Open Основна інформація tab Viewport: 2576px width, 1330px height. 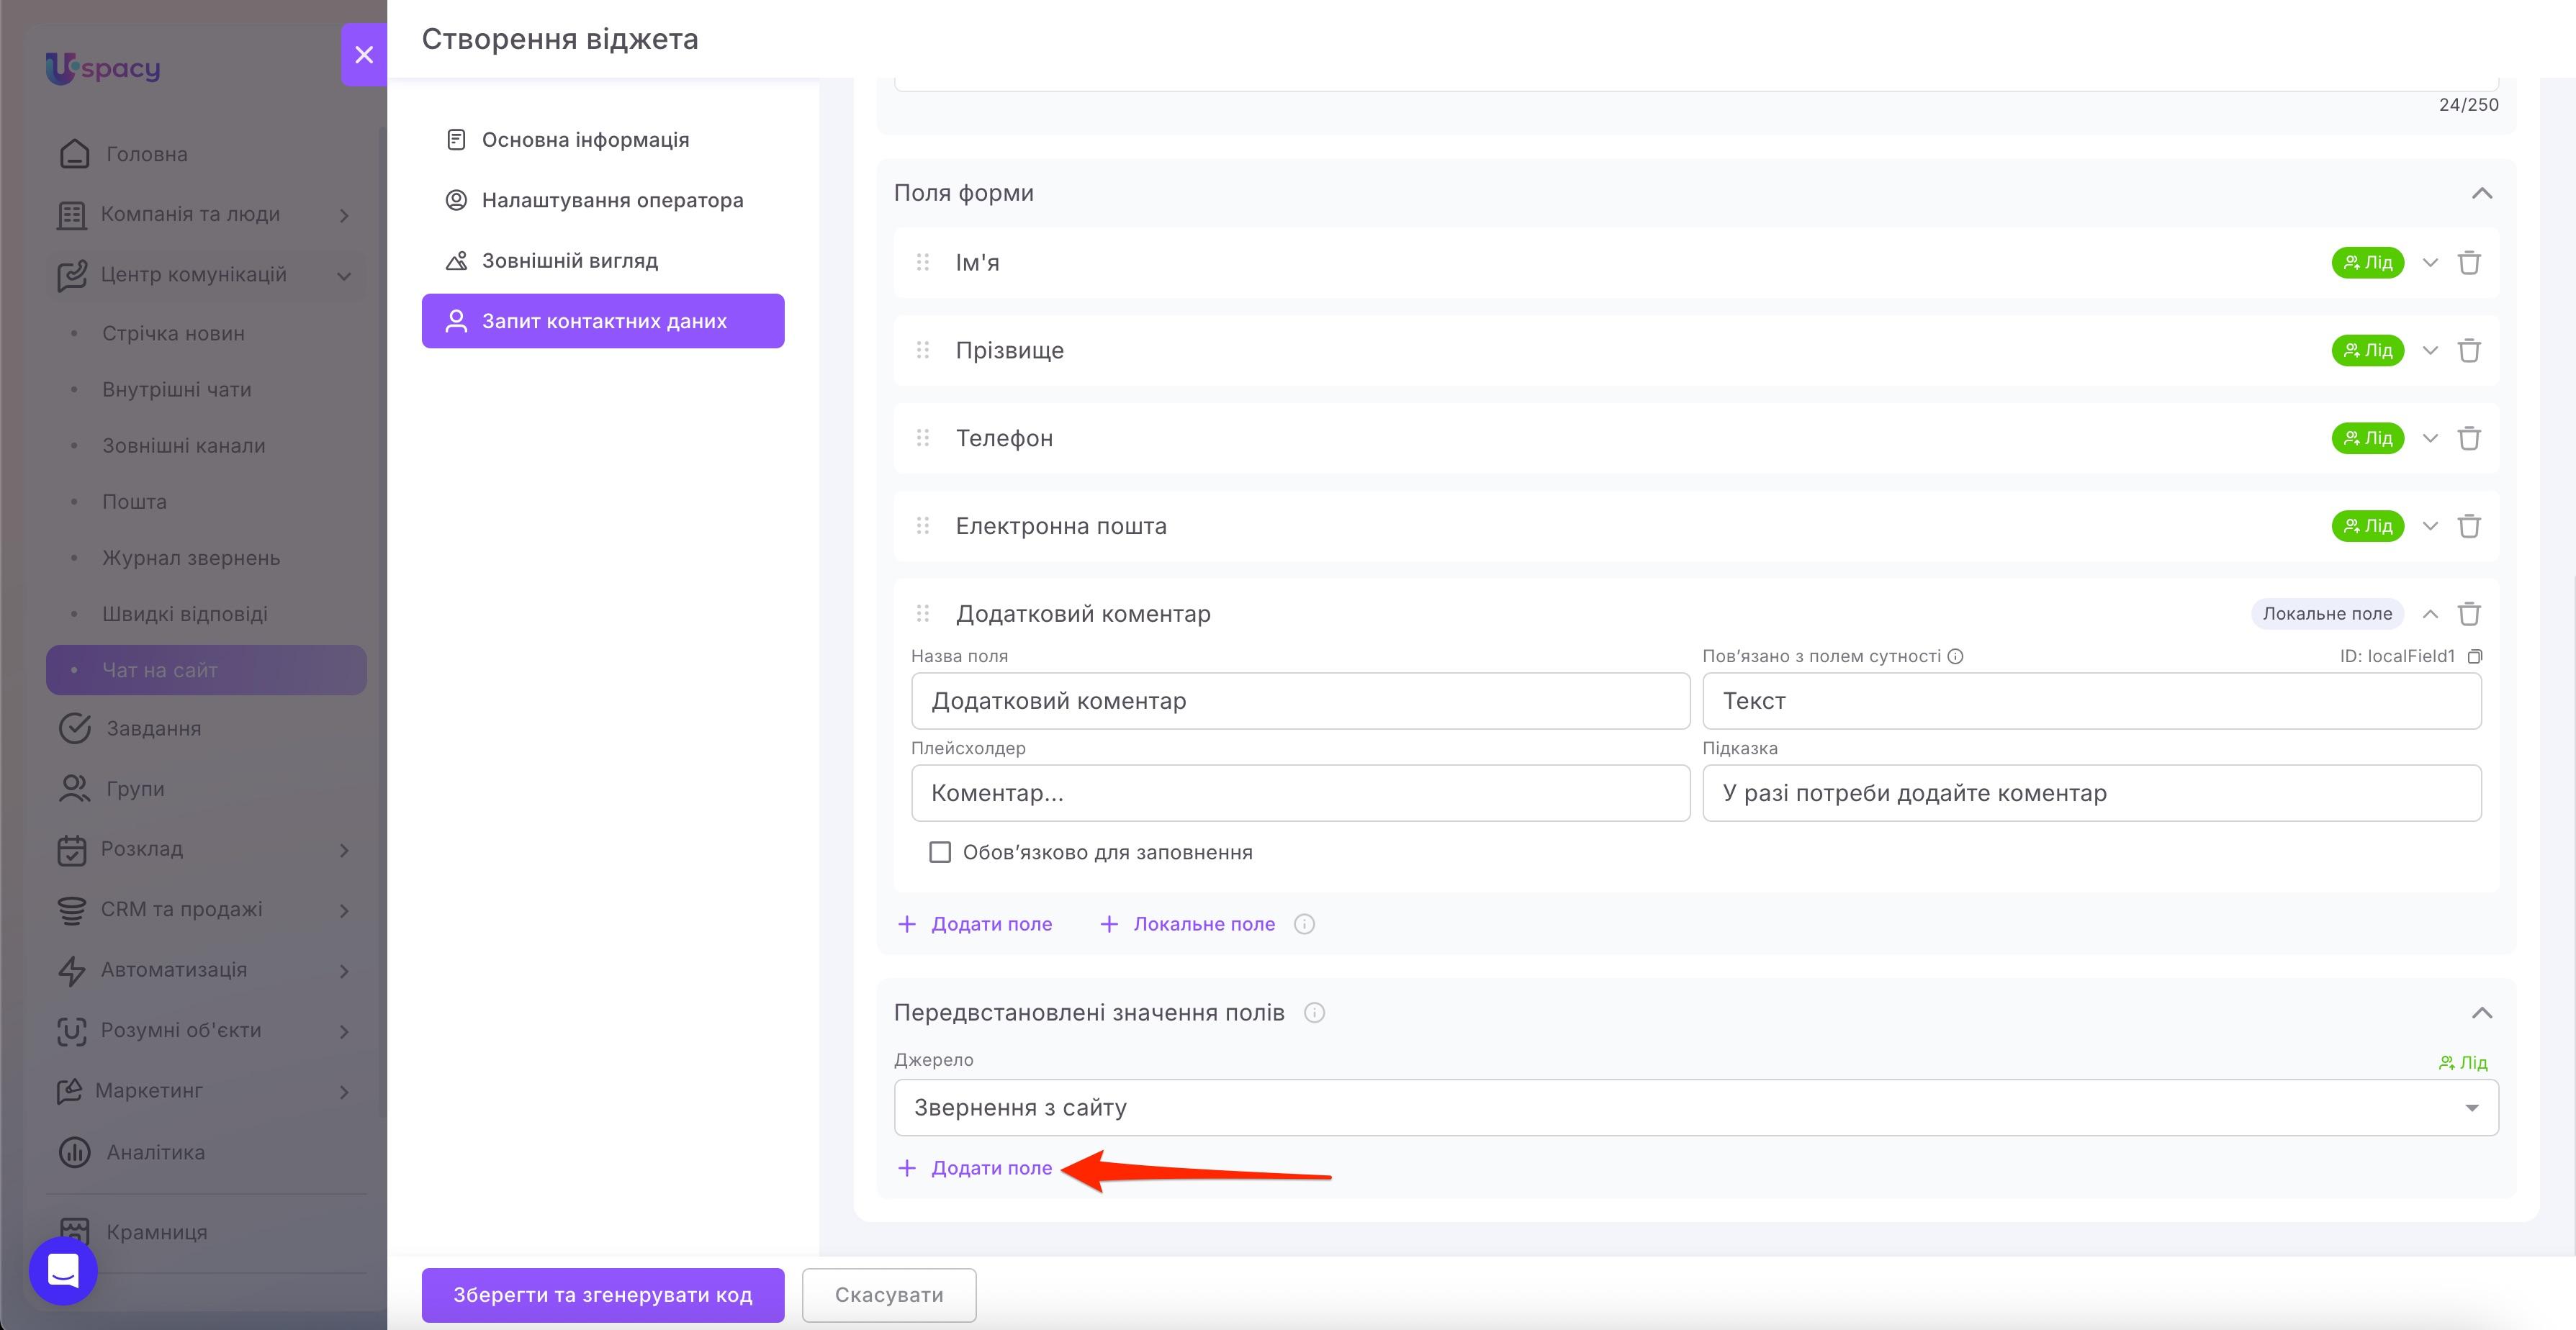pyautogui.click(x=602, y=140)
